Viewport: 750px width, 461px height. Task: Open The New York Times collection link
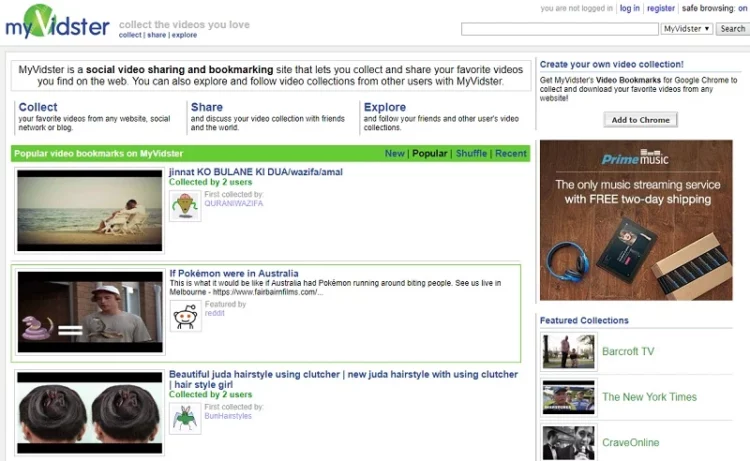pyautogui.click(x=649, y=397)
